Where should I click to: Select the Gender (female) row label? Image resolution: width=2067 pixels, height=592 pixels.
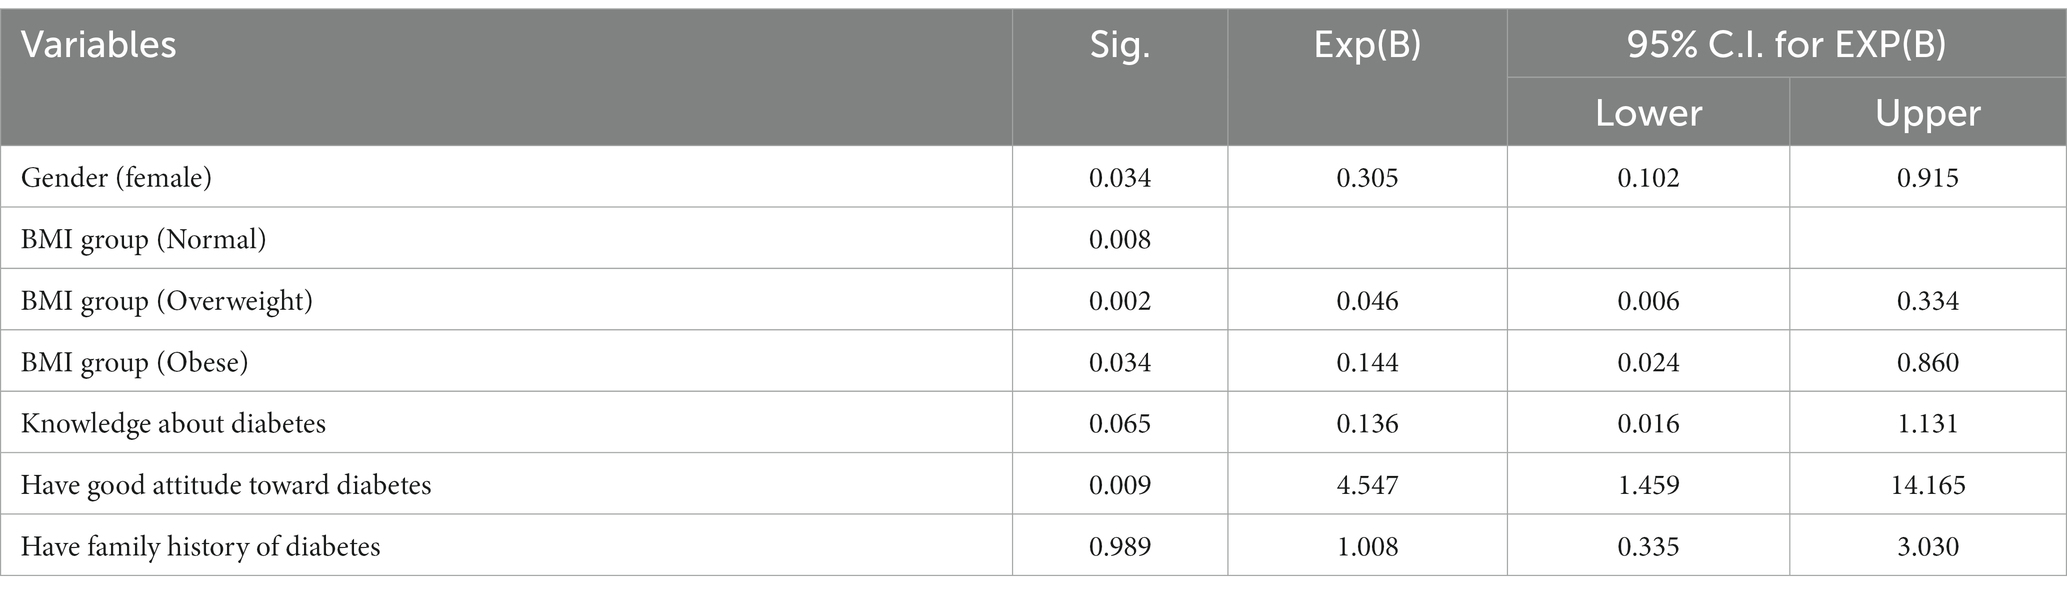pyautogui.click(x=116, y=178)
